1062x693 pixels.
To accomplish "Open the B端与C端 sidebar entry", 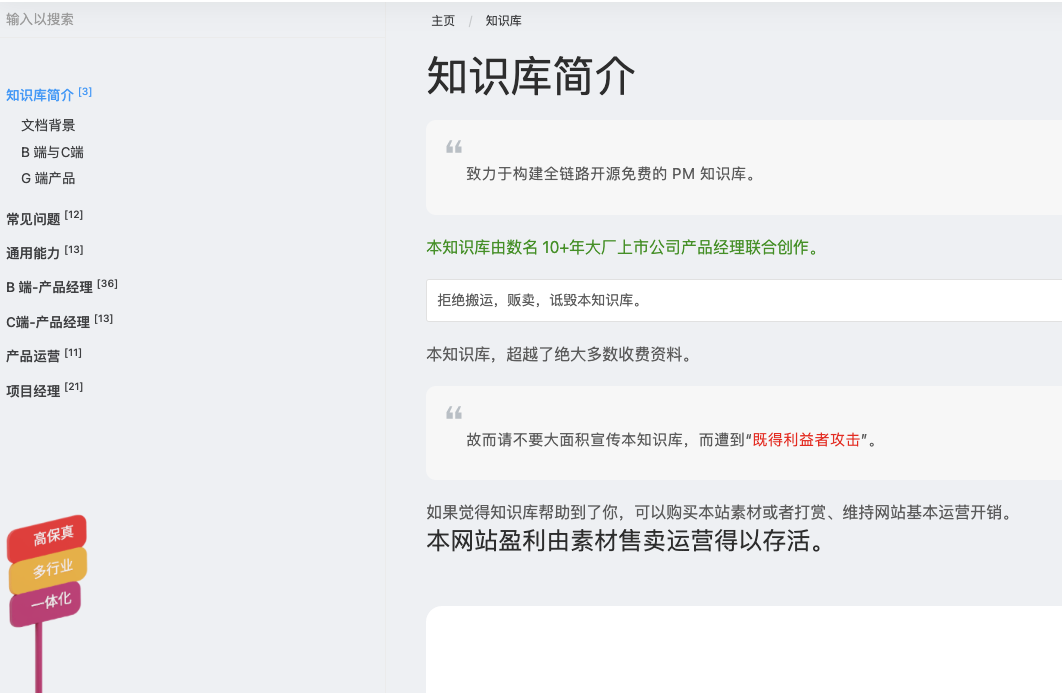I will 52,151.
